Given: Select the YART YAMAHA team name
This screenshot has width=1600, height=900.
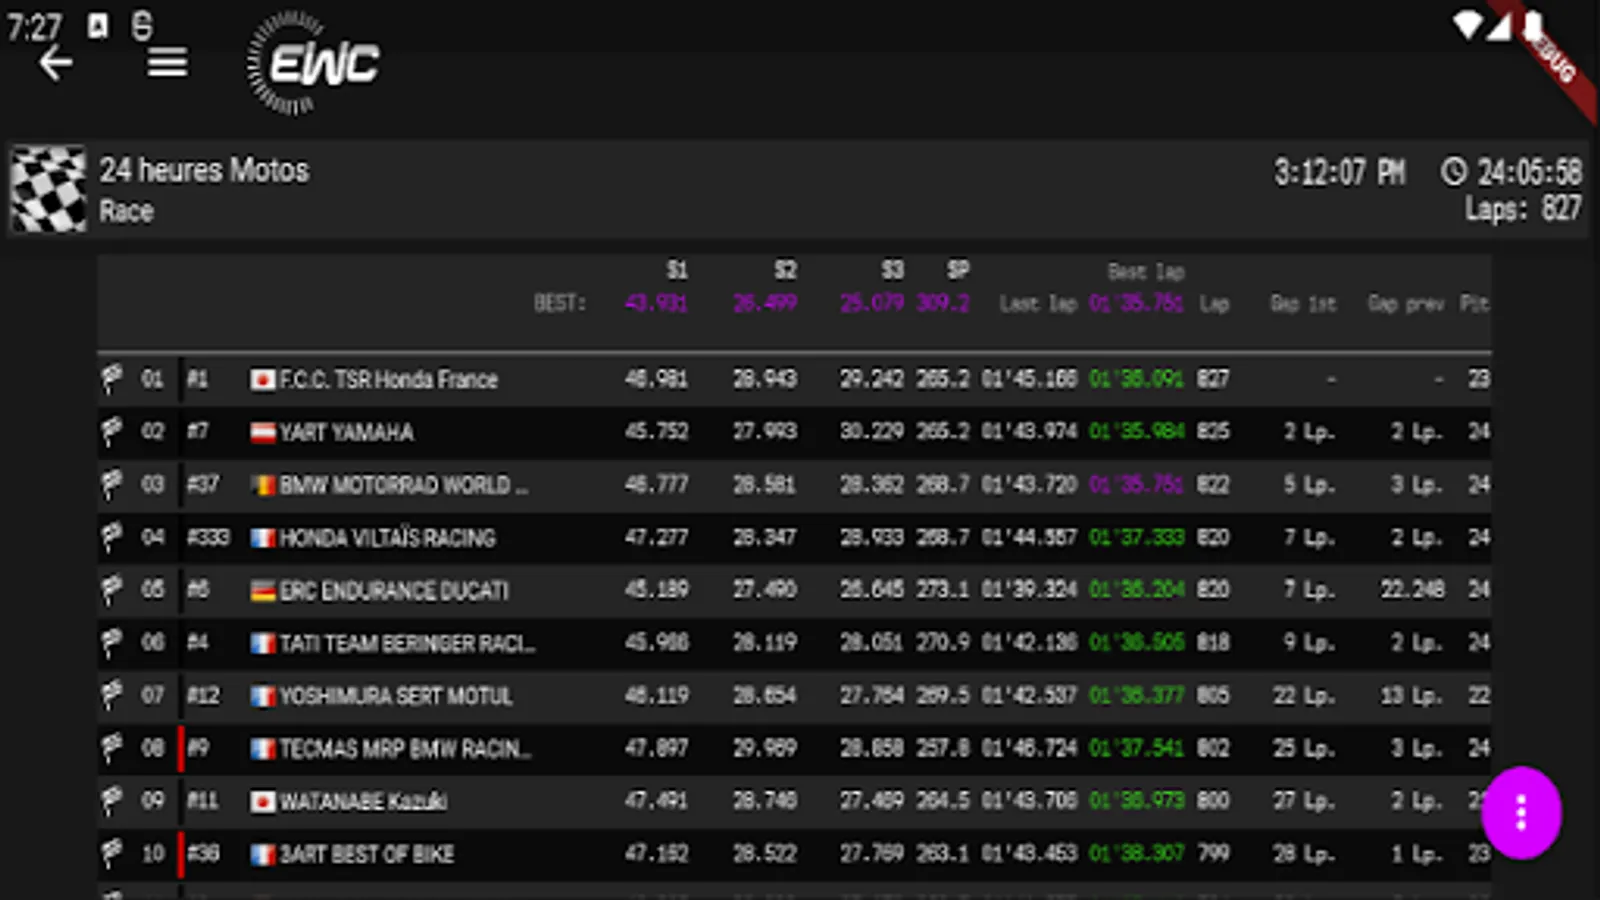Looking at the screenshot, I should tap(346, 433).
